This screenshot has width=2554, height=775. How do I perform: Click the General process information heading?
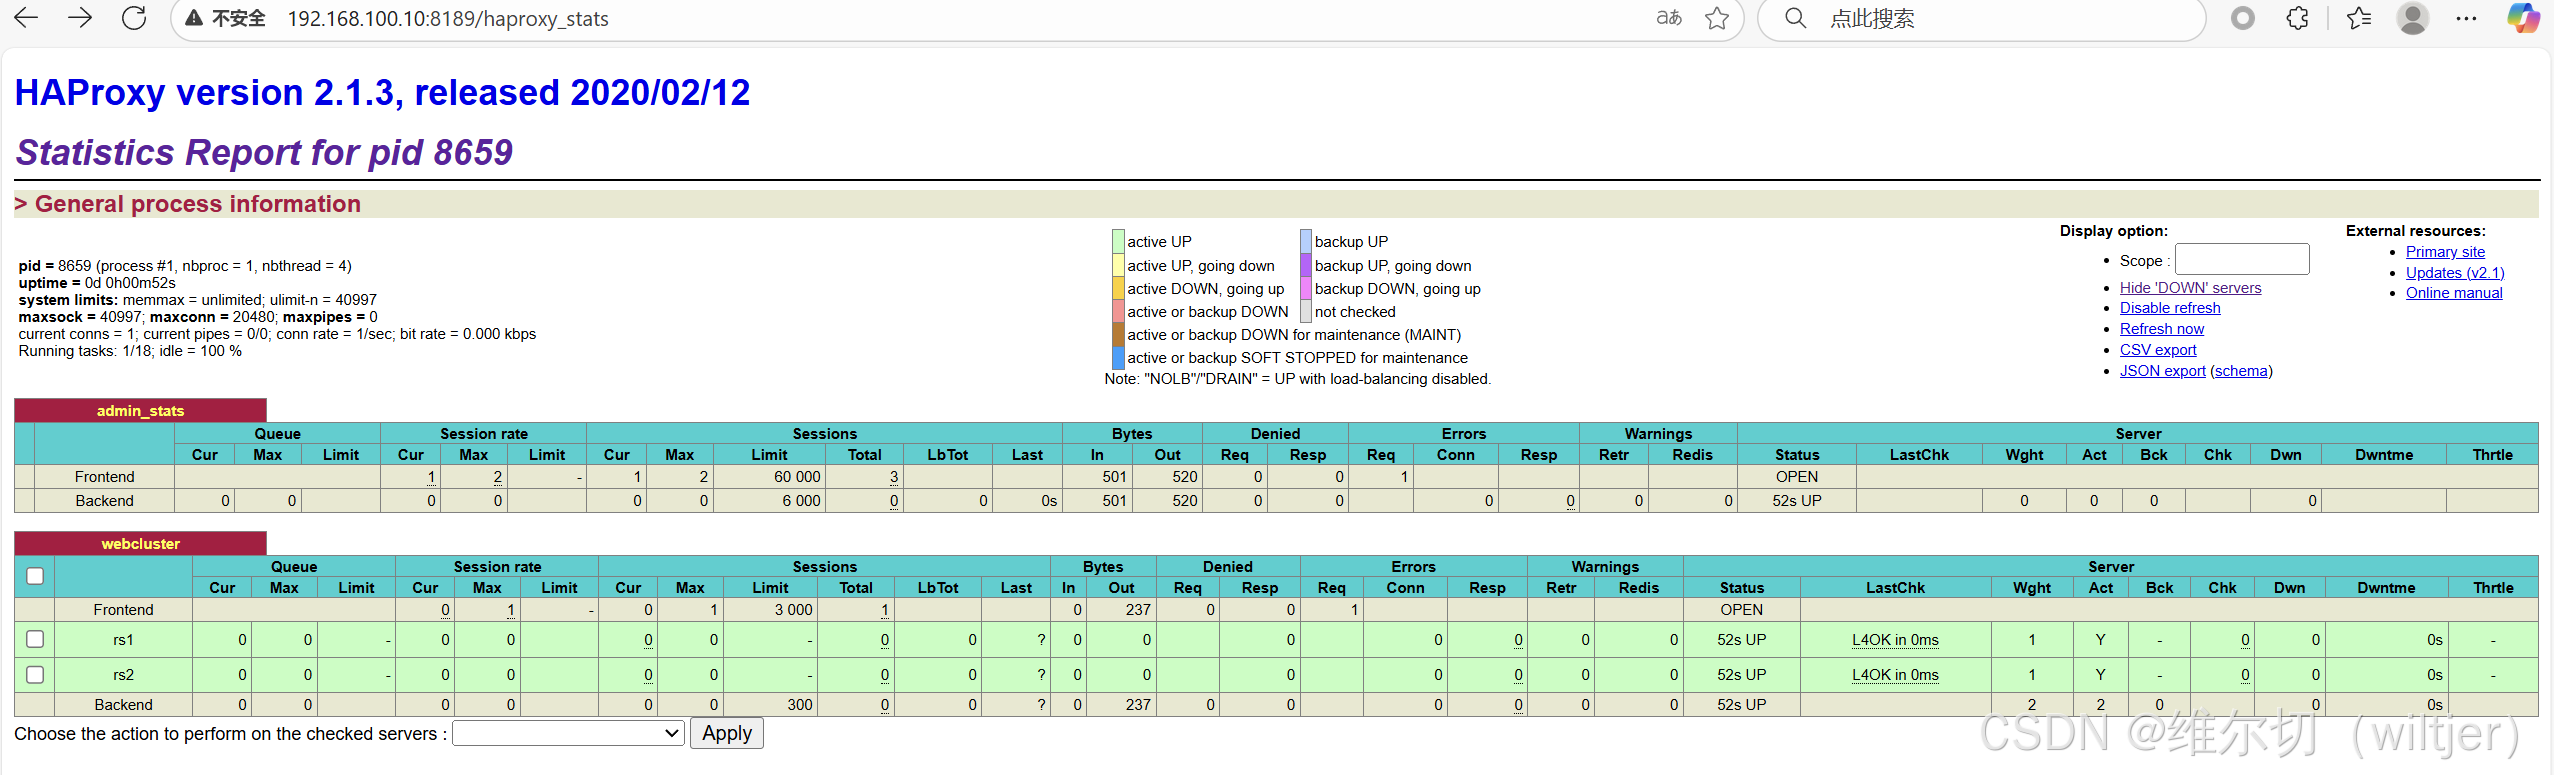pos(198,204)
